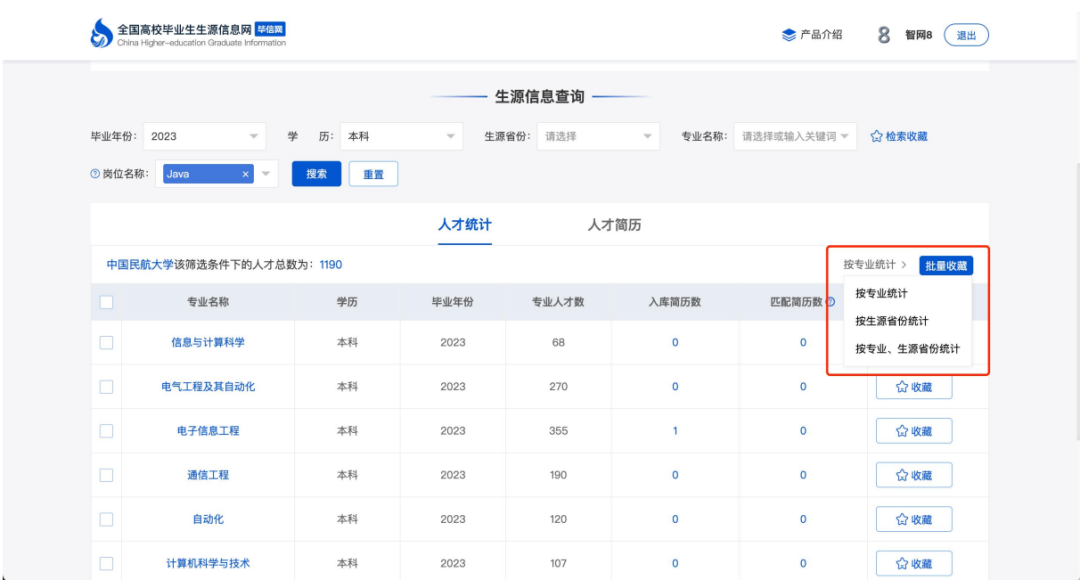
Task: Click the user avatar icon near 智网8
Action: coord(884,35)
